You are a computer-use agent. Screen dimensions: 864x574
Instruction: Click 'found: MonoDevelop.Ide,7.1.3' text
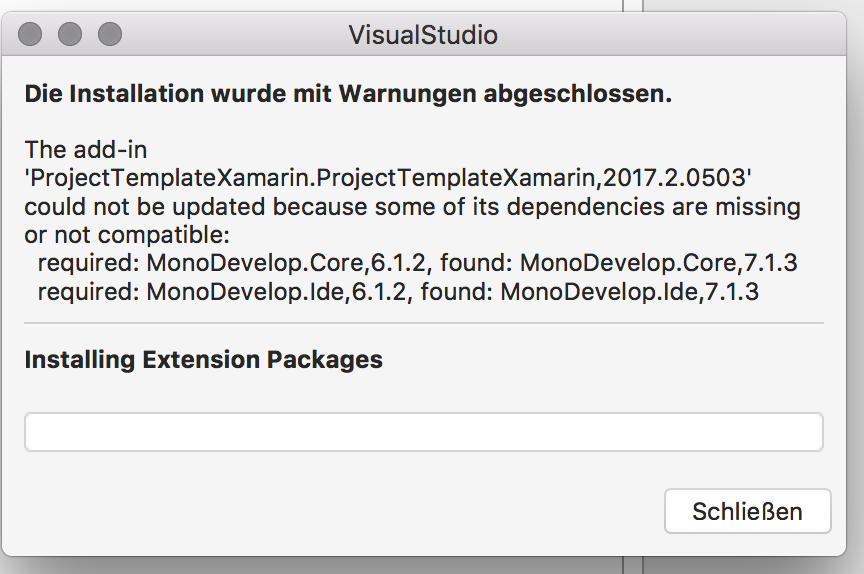(x=598, y=292)
